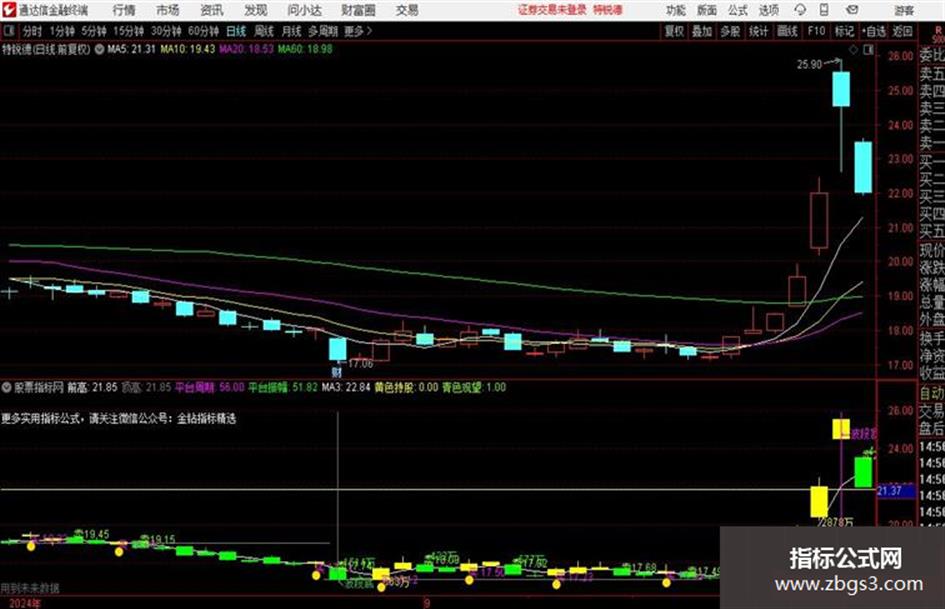Switch to the 30分钟 period
This screenshot has height=609, width=945.
(x=166, y=31)
